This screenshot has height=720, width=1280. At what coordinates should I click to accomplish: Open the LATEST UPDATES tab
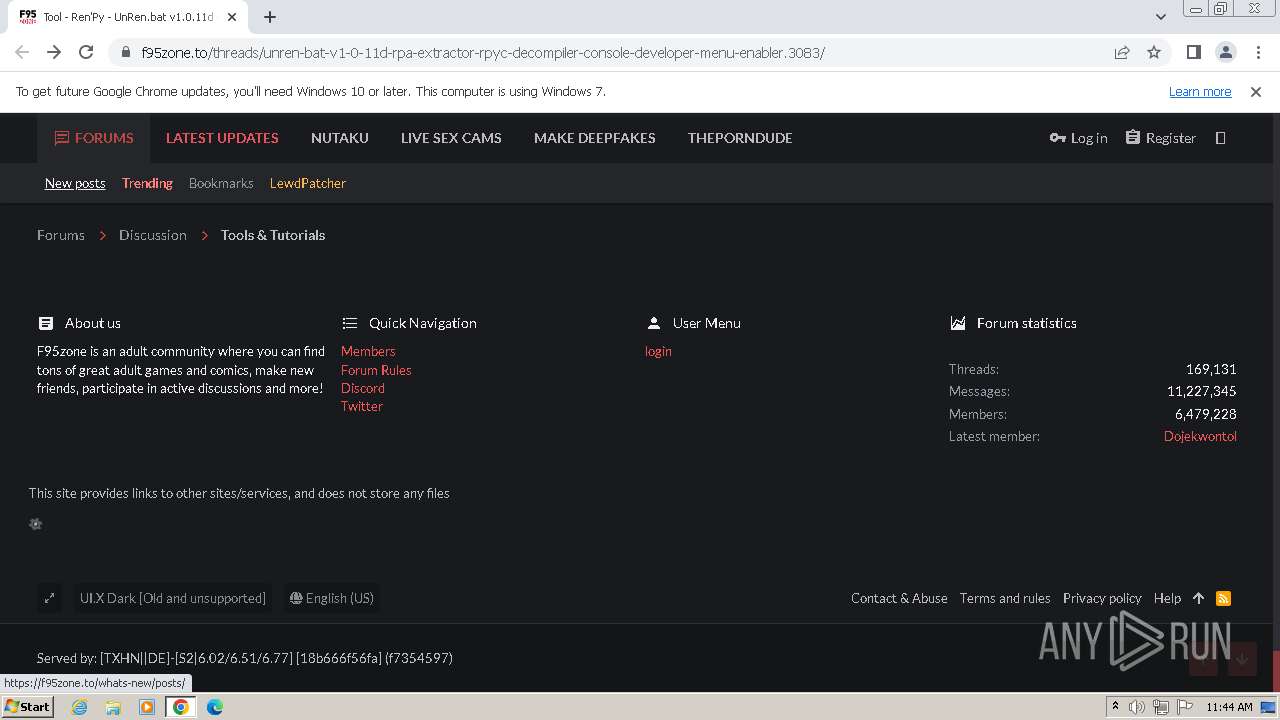pyautogui.click(x=222, y=138)
